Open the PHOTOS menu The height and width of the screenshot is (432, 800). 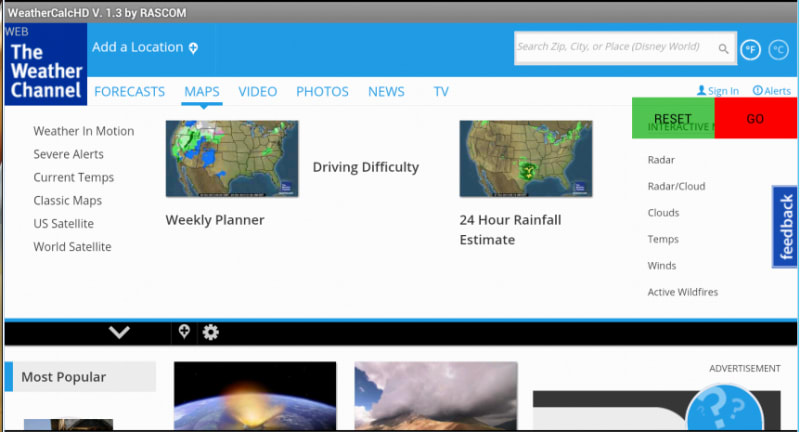click(x=322, y=92)
